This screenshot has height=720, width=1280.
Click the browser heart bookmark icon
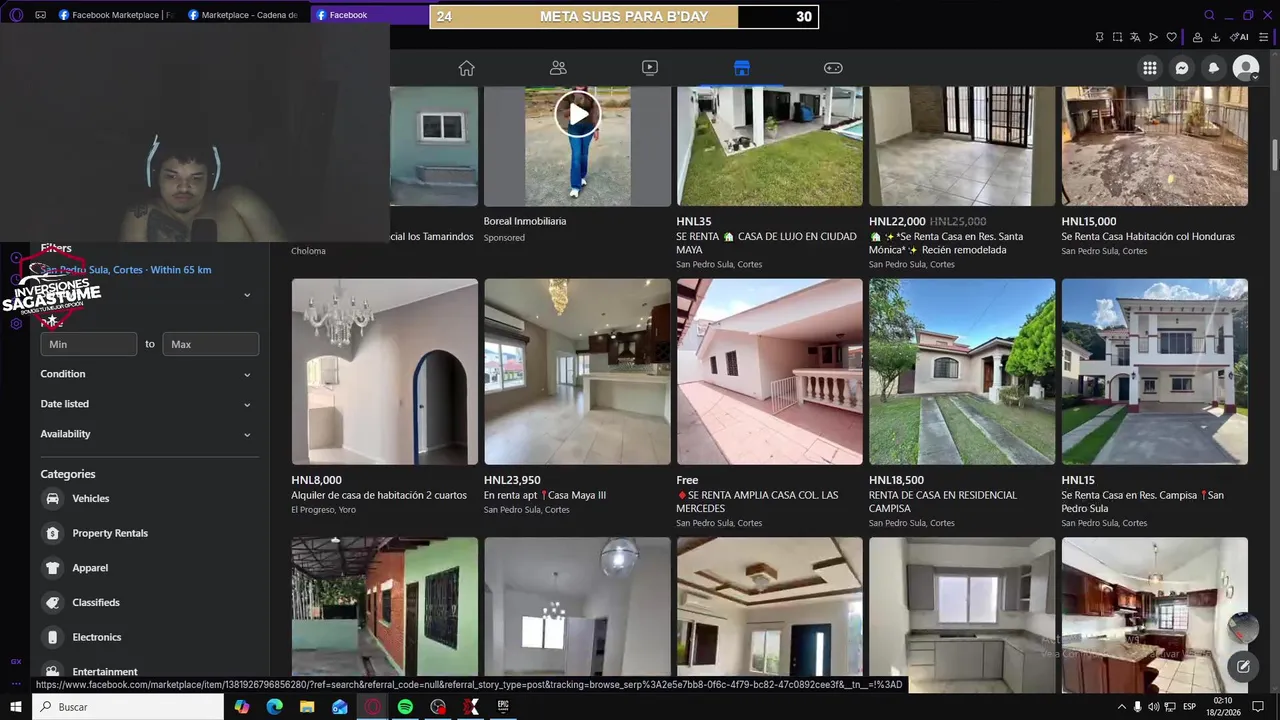click(x=1172, y=37)
